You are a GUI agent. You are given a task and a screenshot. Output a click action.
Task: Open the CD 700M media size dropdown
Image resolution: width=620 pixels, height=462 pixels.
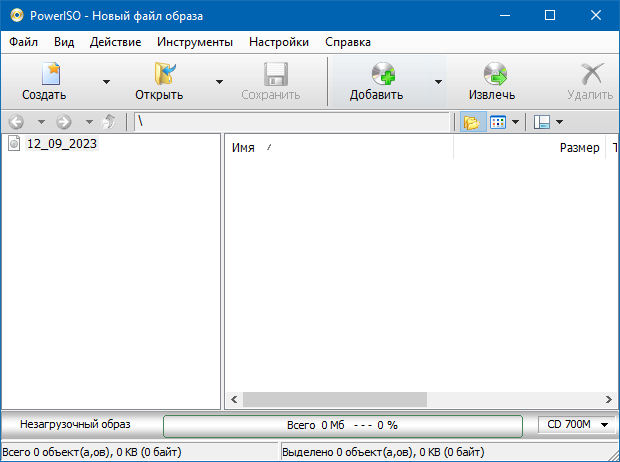(578, 425)
